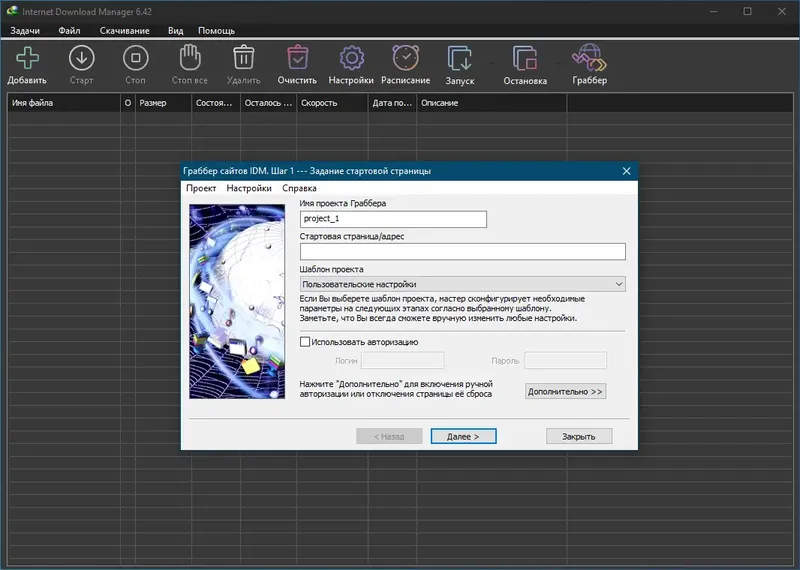Viewport: 800px width, 570px height.
Task: Click the Стартовая страница/адрес input field
Action: 462,252
